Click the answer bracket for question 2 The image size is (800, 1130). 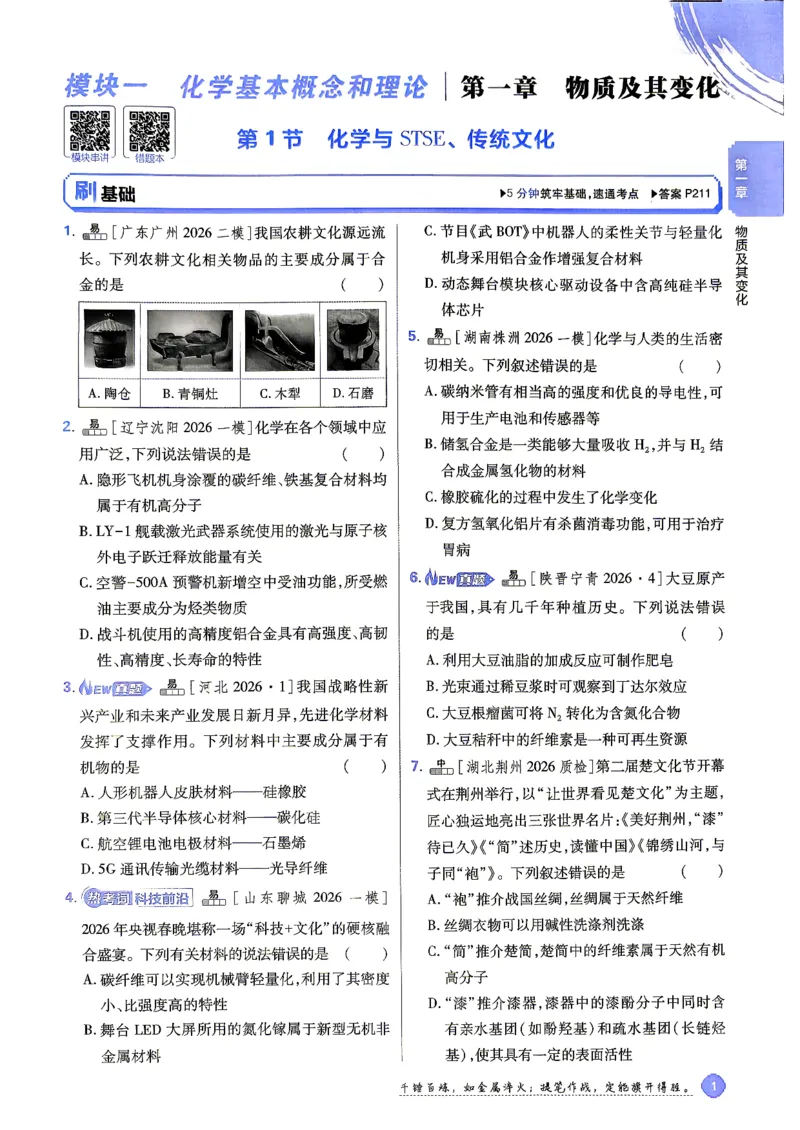[x=363, y=454]
